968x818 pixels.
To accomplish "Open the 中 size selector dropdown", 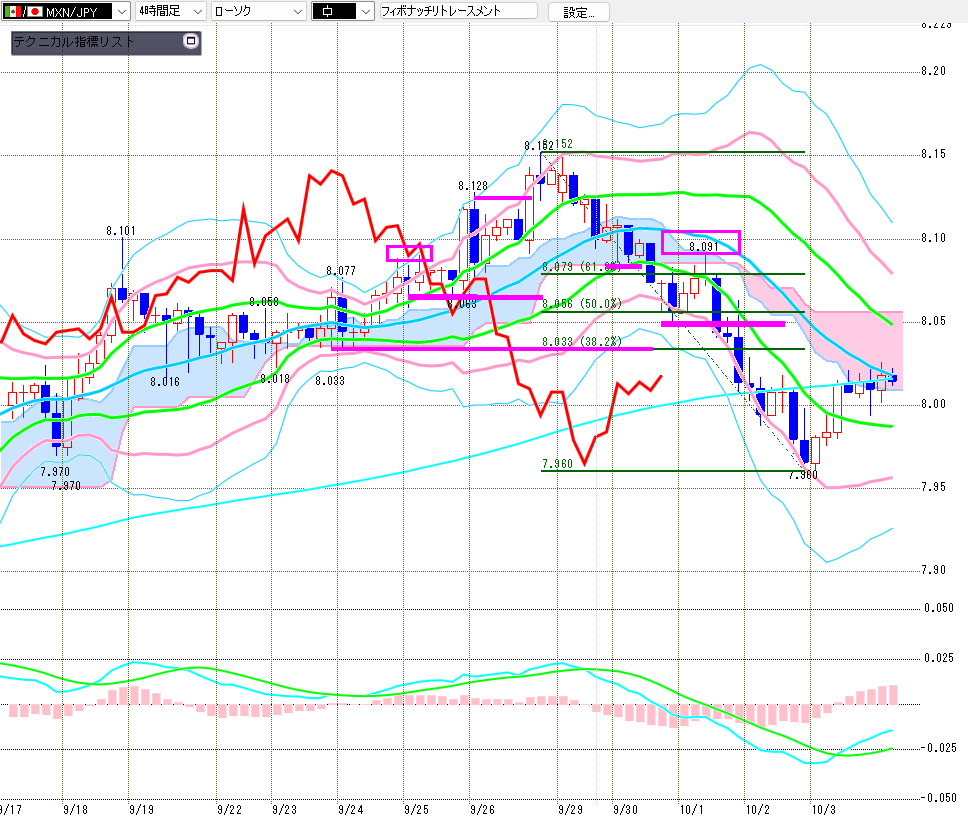I will point(365,12).
